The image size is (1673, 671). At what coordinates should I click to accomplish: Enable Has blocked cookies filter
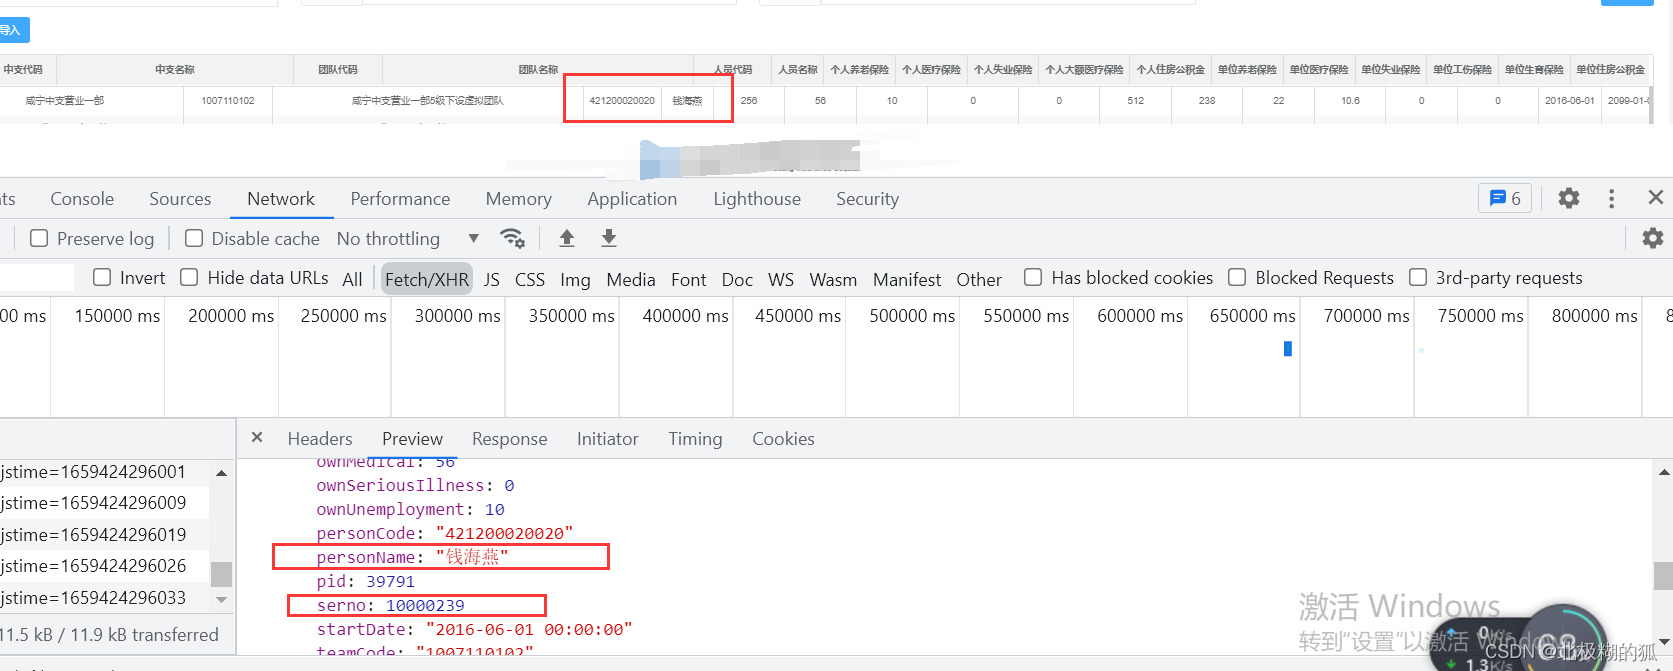[1033, 277]
